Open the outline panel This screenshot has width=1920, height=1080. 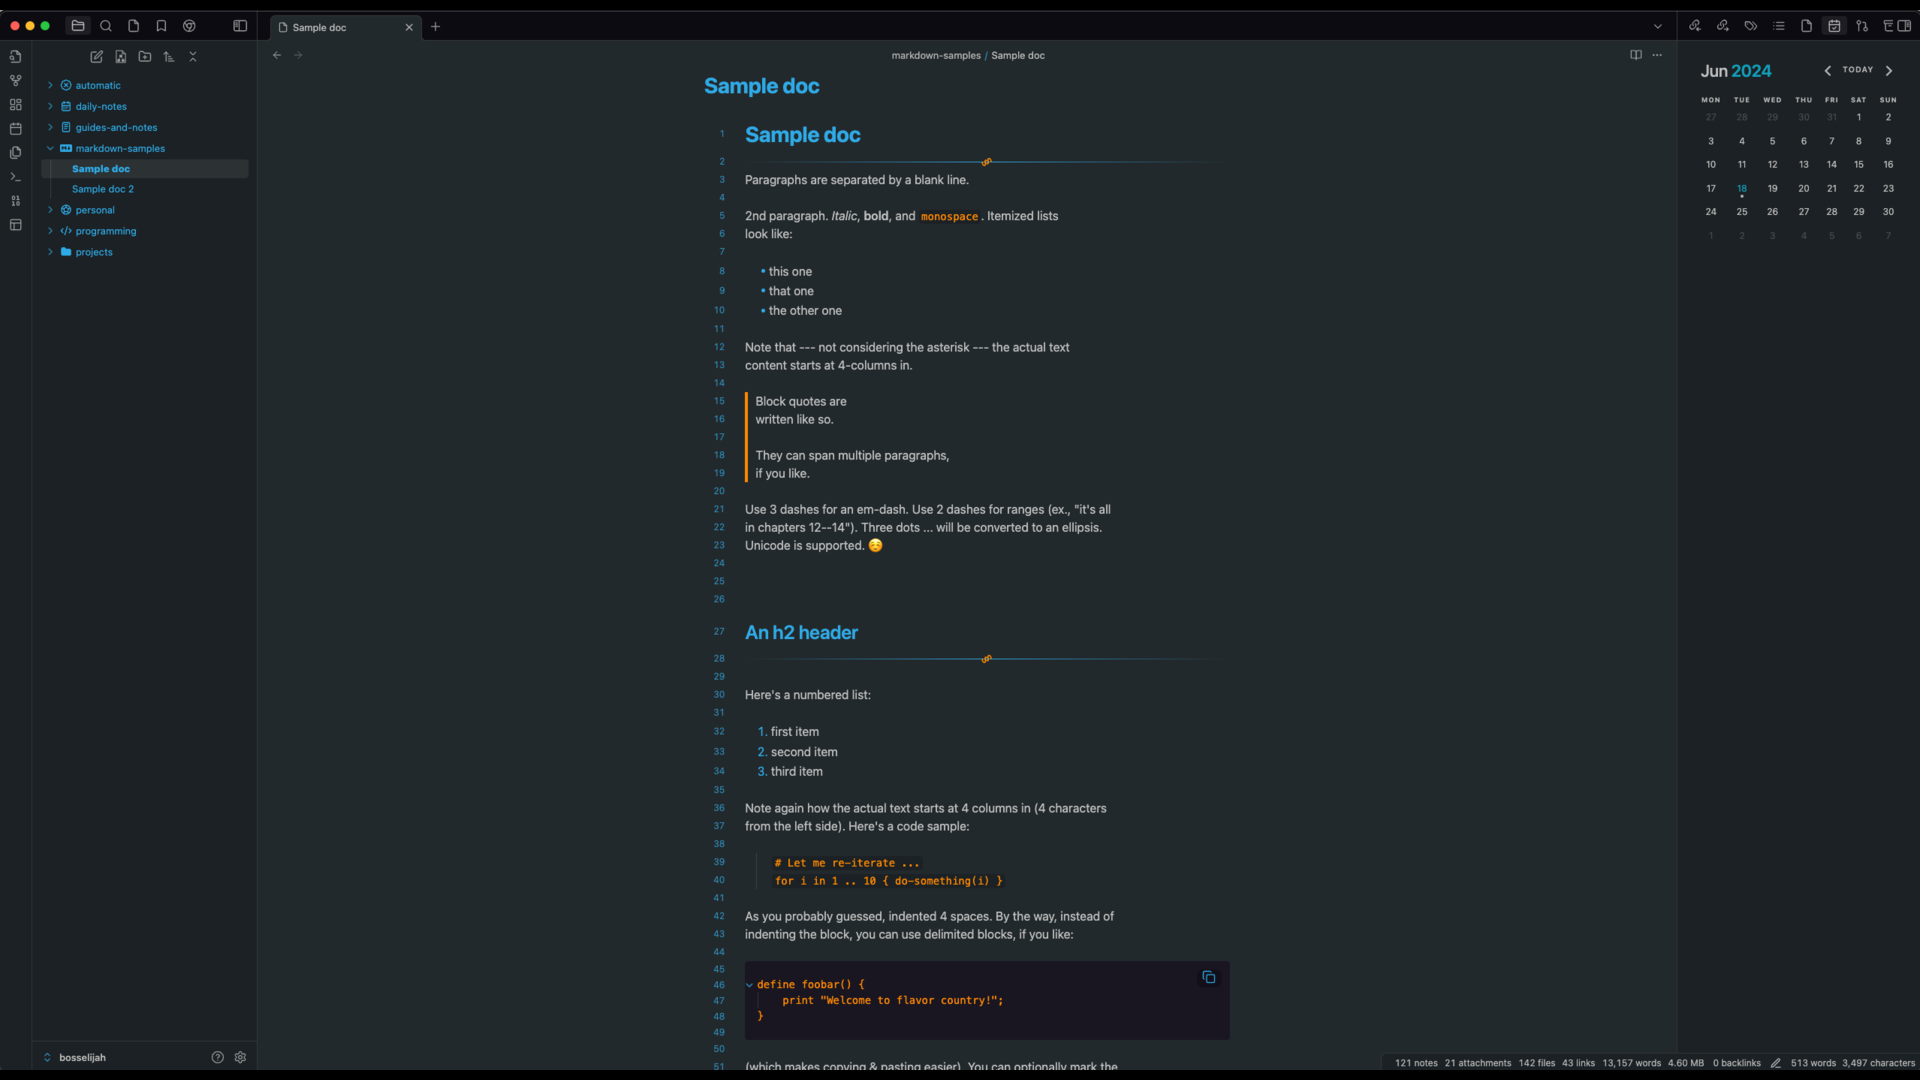[1779, 26]
